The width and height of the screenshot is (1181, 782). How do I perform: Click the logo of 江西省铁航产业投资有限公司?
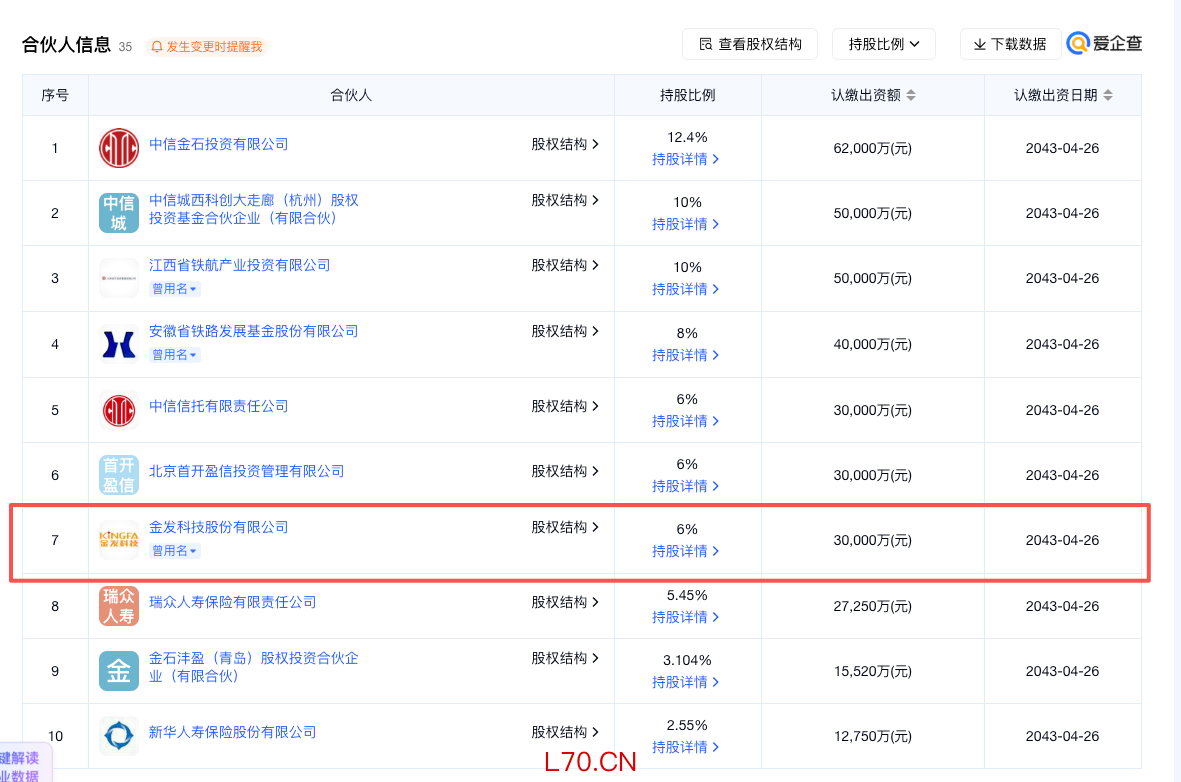119,278
